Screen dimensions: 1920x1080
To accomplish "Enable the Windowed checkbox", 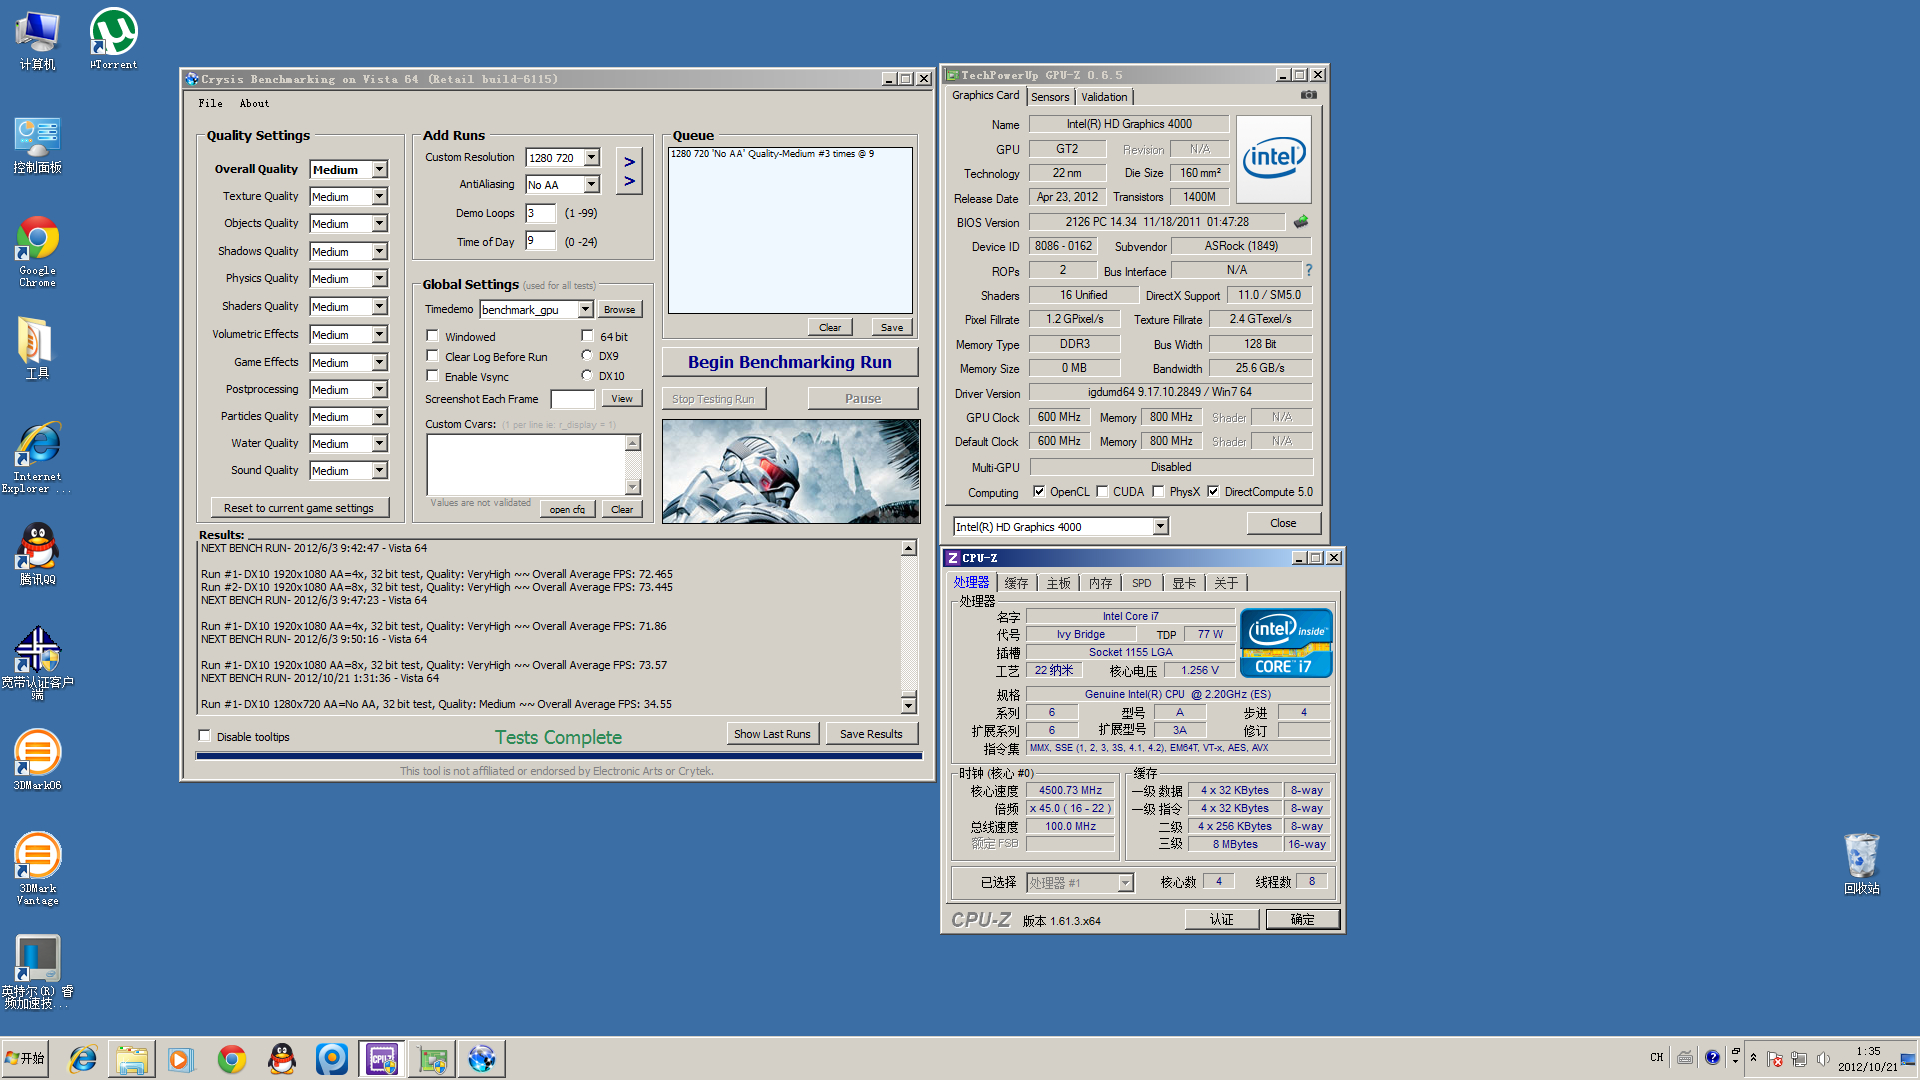I will tap(432, 337).
